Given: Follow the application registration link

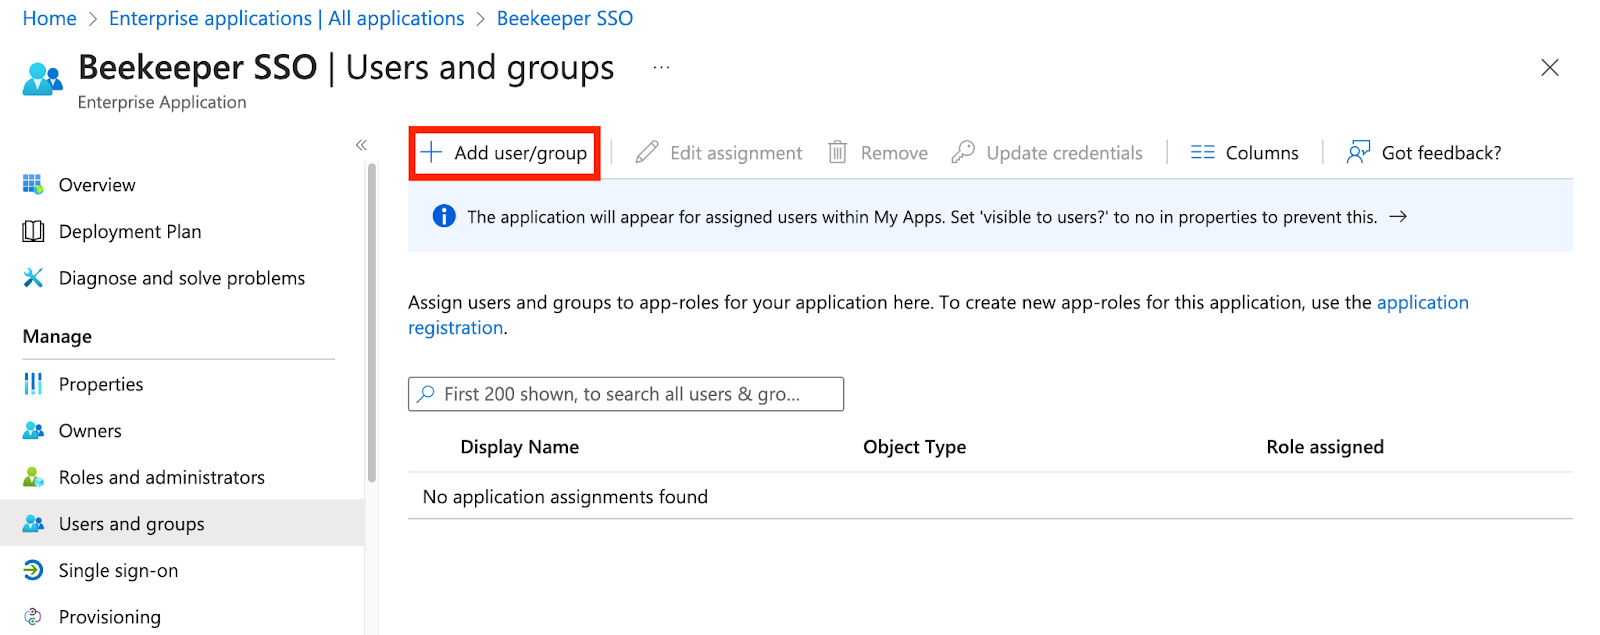Looking at the screenshot, I should click(1423, 302).
